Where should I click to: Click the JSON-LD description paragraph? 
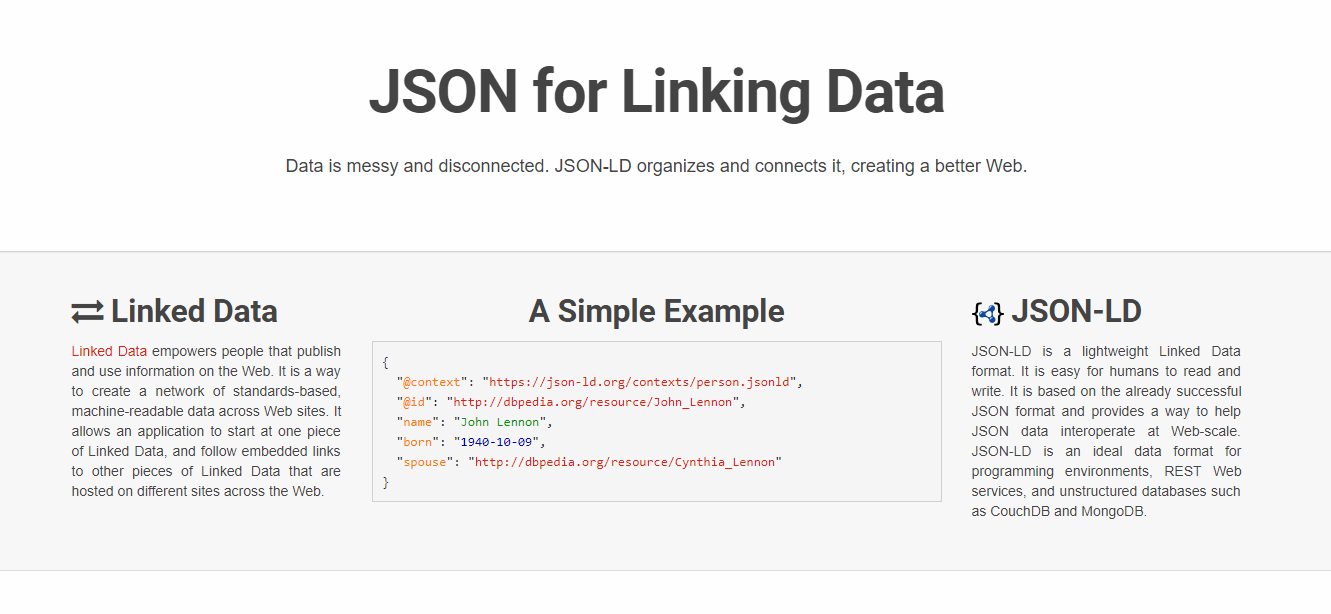tap(1106, 431)
